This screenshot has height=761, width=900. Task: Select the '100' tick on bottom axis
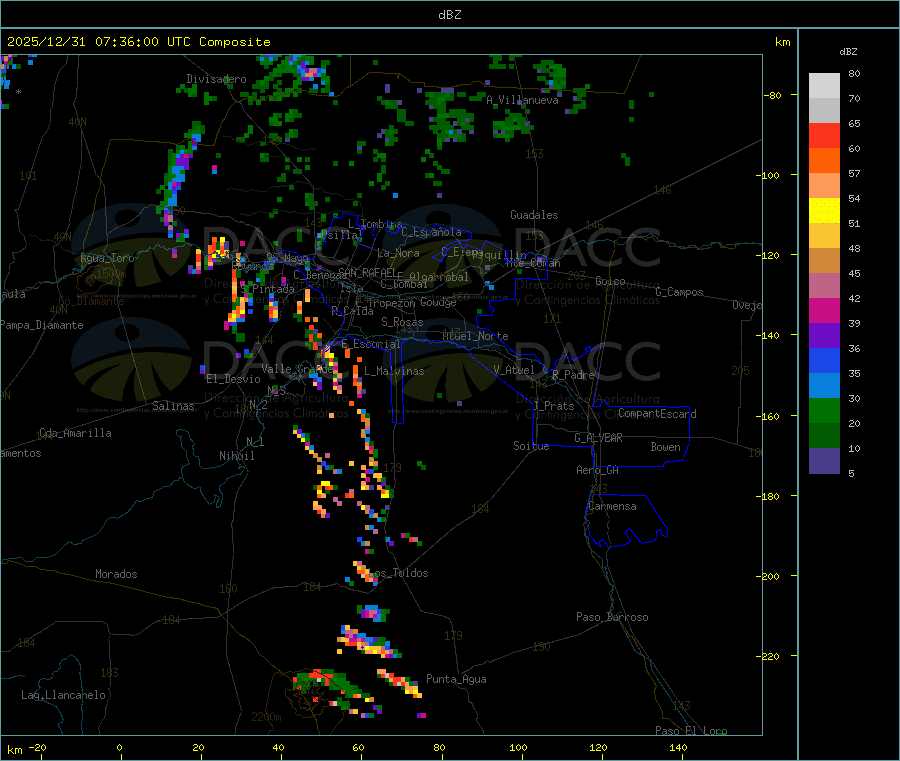coord(518,747)
